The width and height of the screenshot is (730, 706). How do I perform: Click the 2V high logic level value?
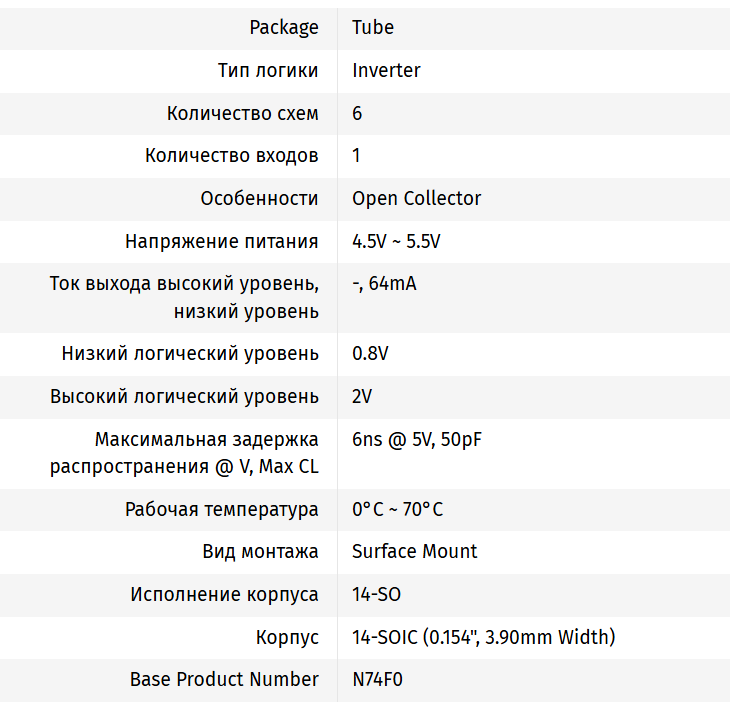(x=362, y=397)
